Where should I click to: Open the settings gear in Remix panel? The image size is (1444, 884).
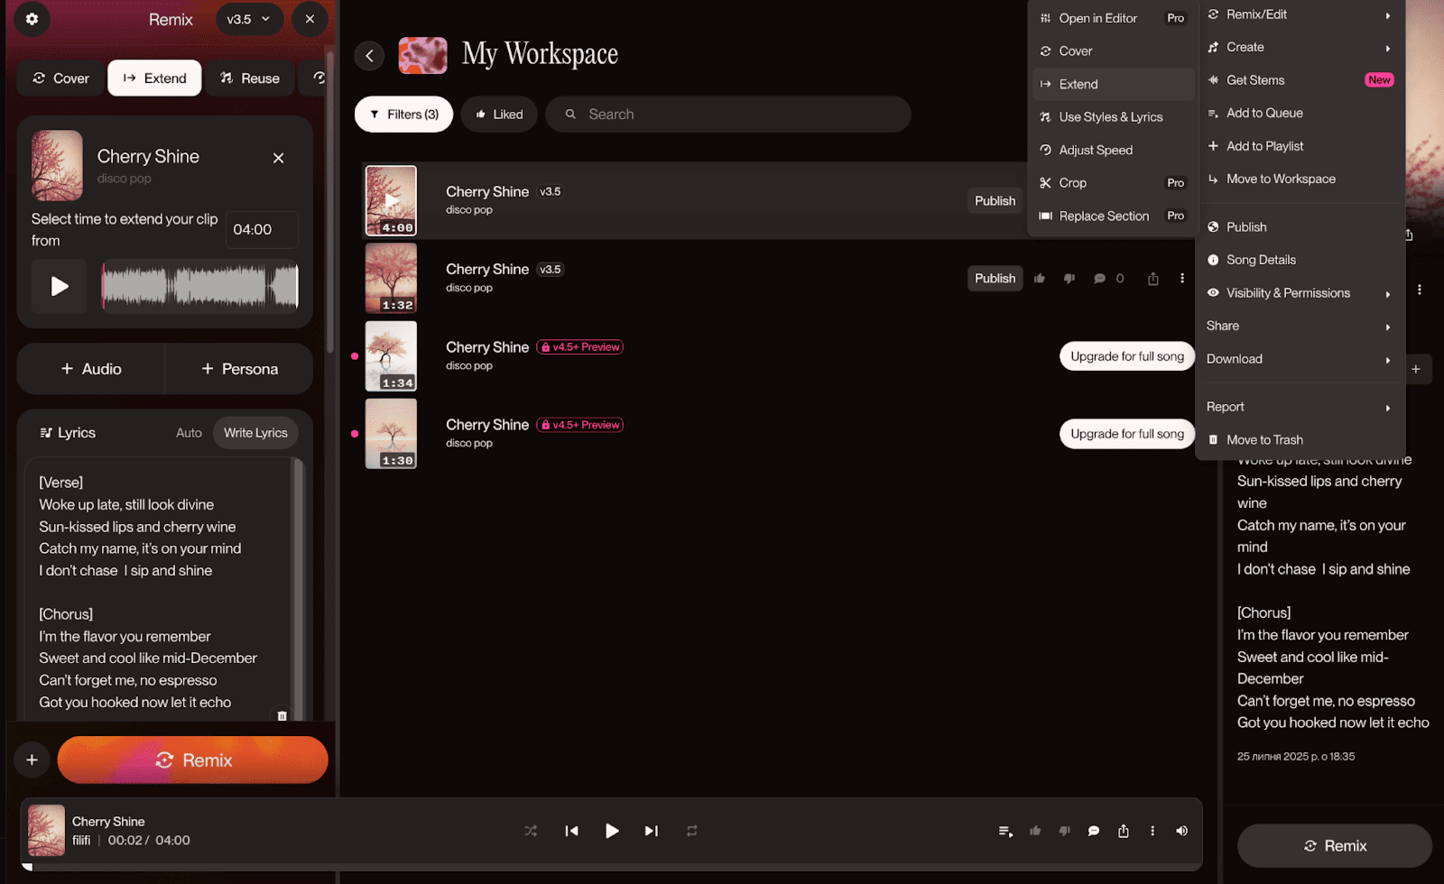point(32,19)
